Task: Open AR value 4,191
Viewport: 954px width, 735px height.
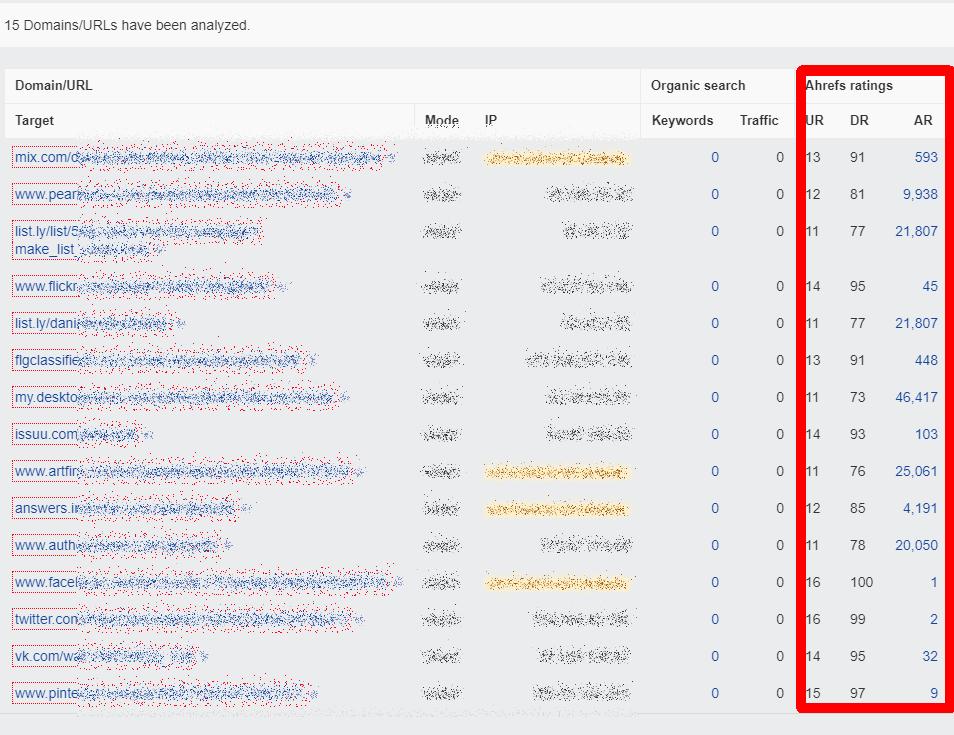Action: (920, 509)
